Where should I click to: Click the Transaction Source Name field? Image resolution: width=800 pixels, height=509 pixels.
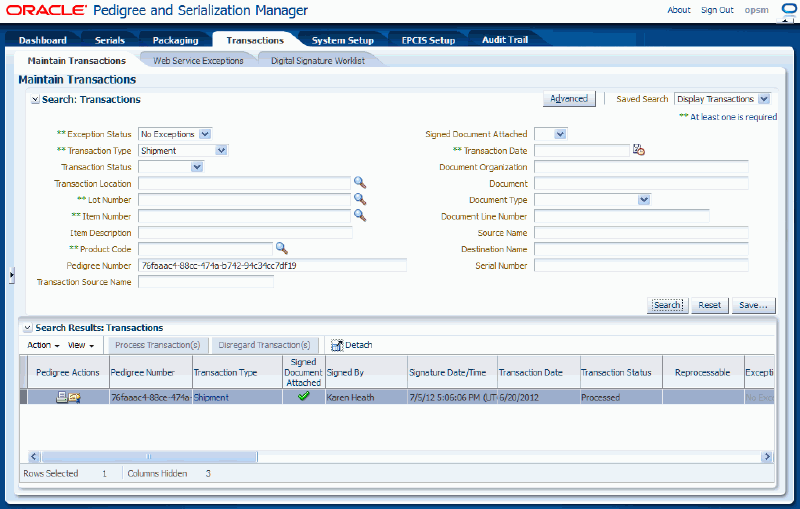[206, 282]
